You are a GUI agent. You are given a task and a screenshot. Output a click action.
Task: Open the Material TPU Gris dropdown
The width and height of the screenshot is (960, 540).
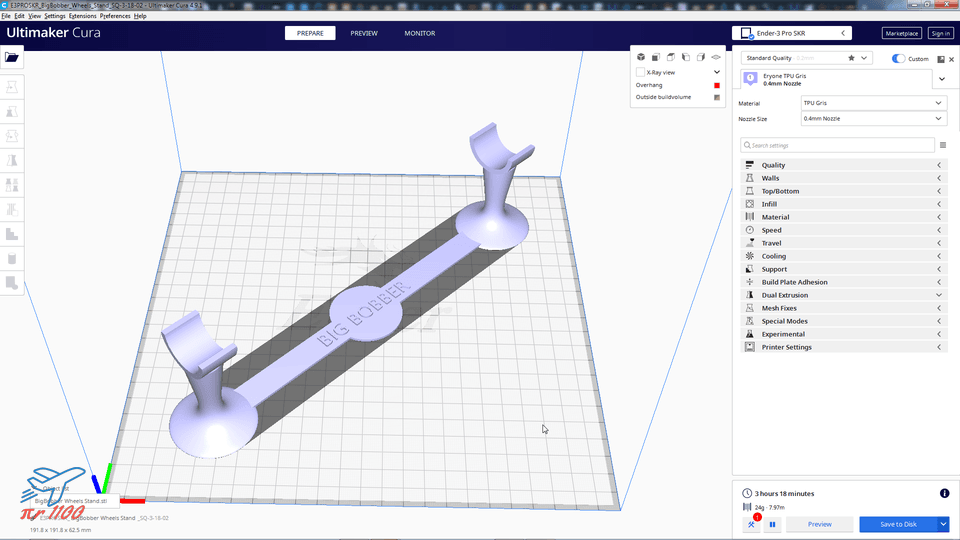click(x=874, y=103)
